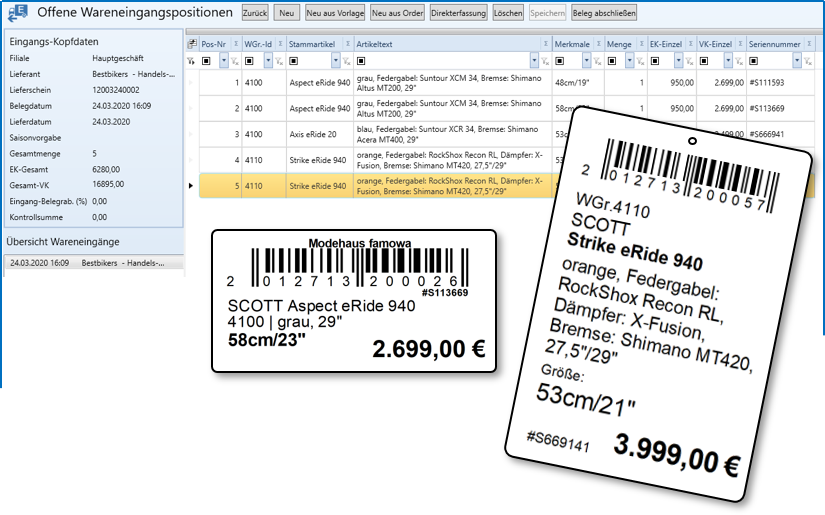The width and height of the screenshot is (825, 515).
Task: Click the Lieferschein value 12003240002
Action: tap(116, 90)
